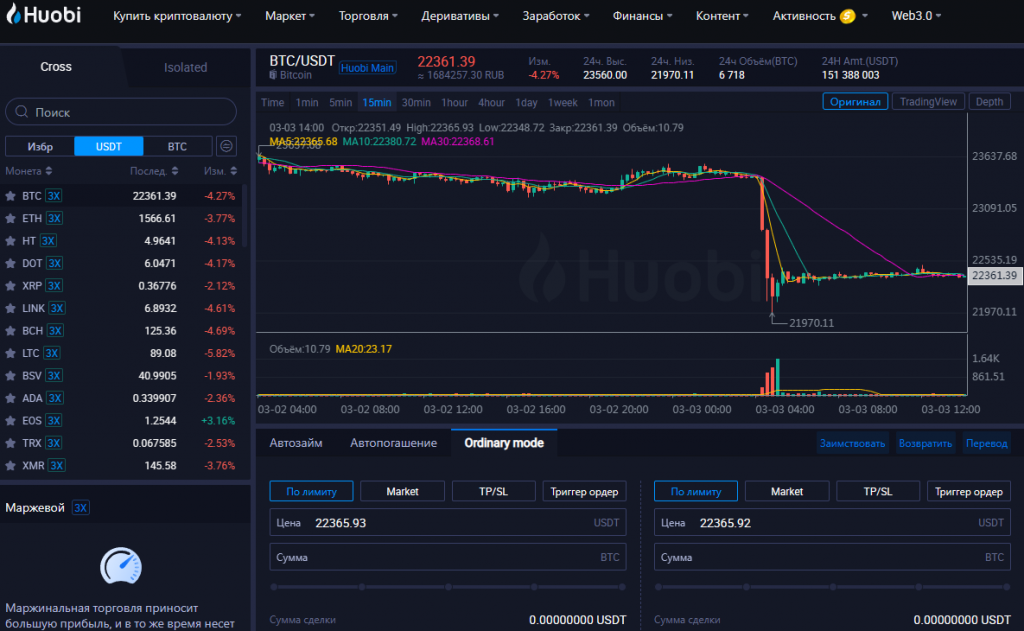This screenshot has width=1024, height=631.
Task: Sort by coin name (Монета) arrows
Action: click(49, 171)
